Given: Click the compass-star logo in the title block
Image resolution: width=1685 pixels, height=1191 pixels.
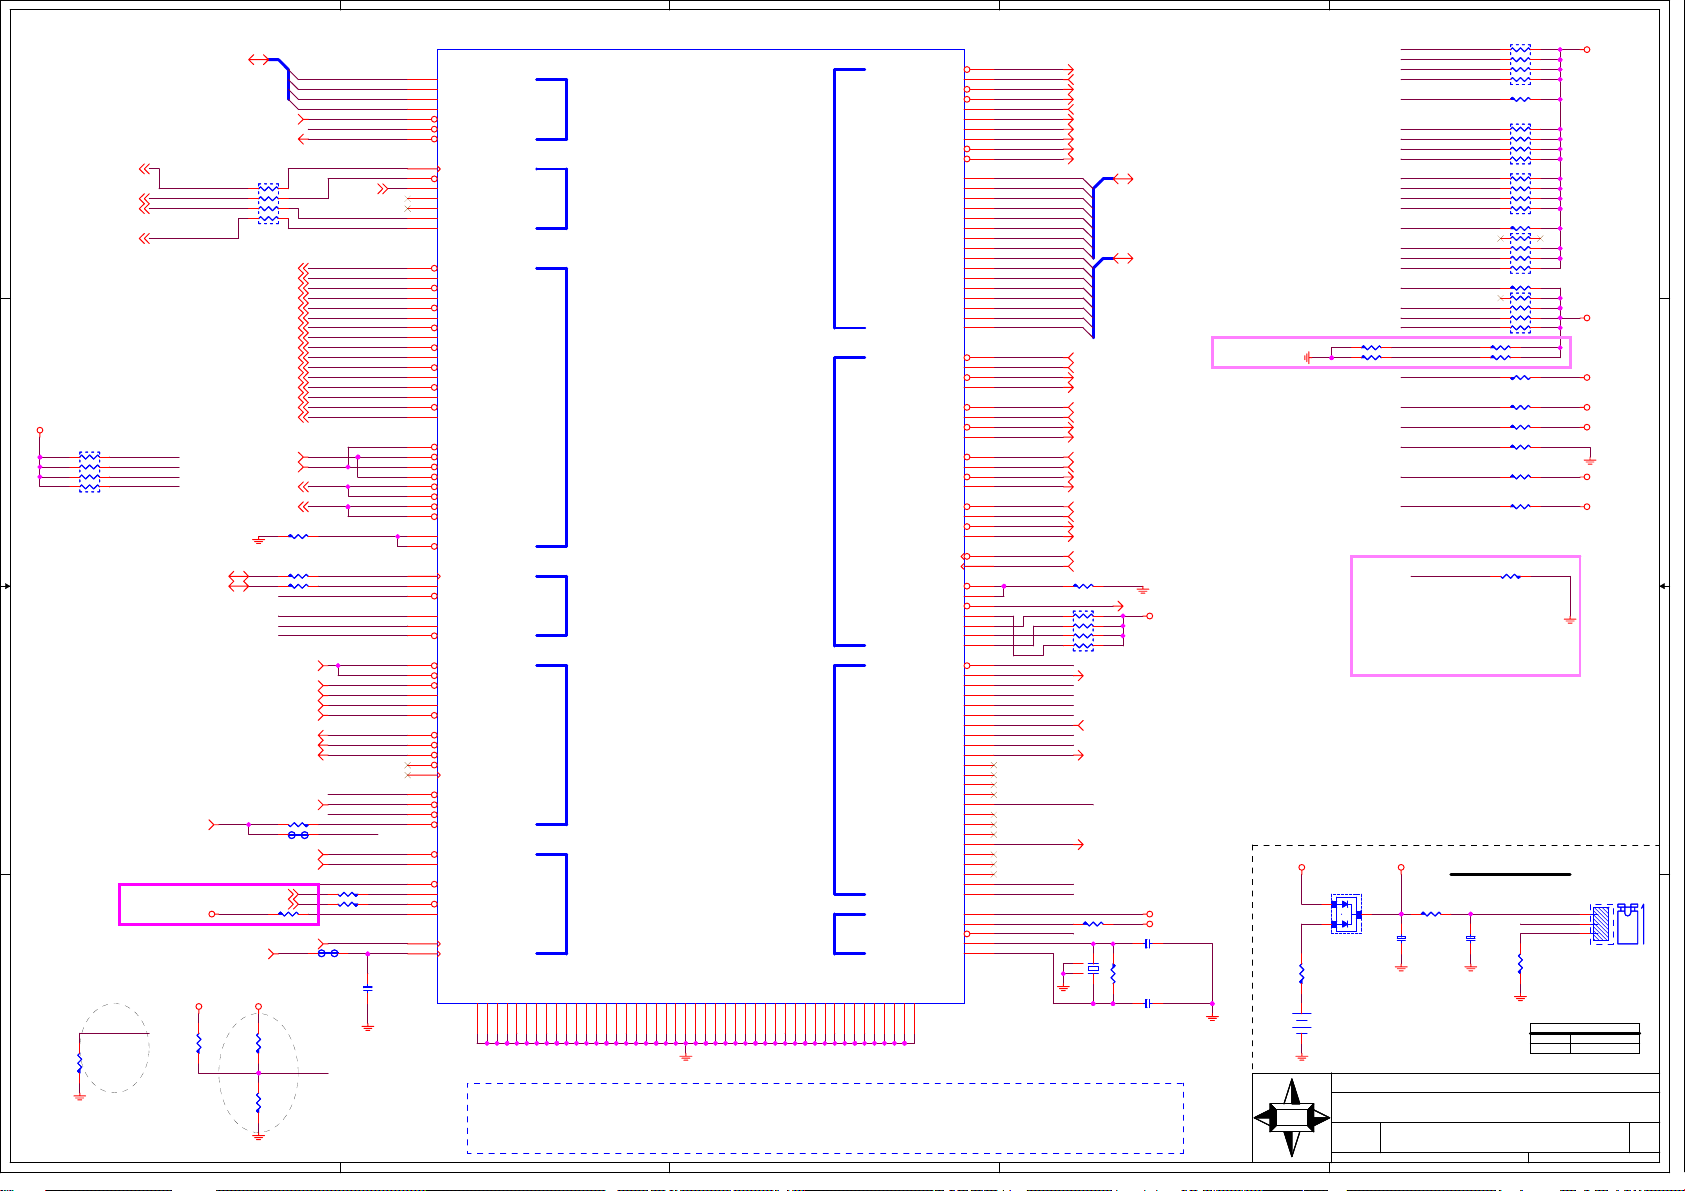Looking at the screenshot, I should click(x=1292, y=1117).
